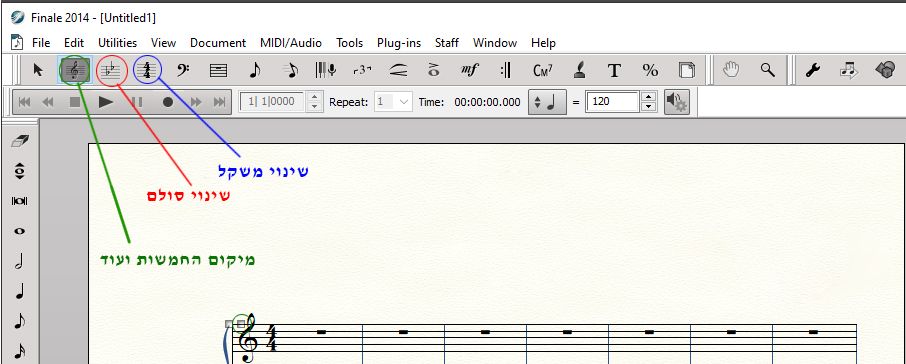This screenshot has width=906, height=364.
Task: Select the Special Tools wrench
Action: (x=812, y=70)
